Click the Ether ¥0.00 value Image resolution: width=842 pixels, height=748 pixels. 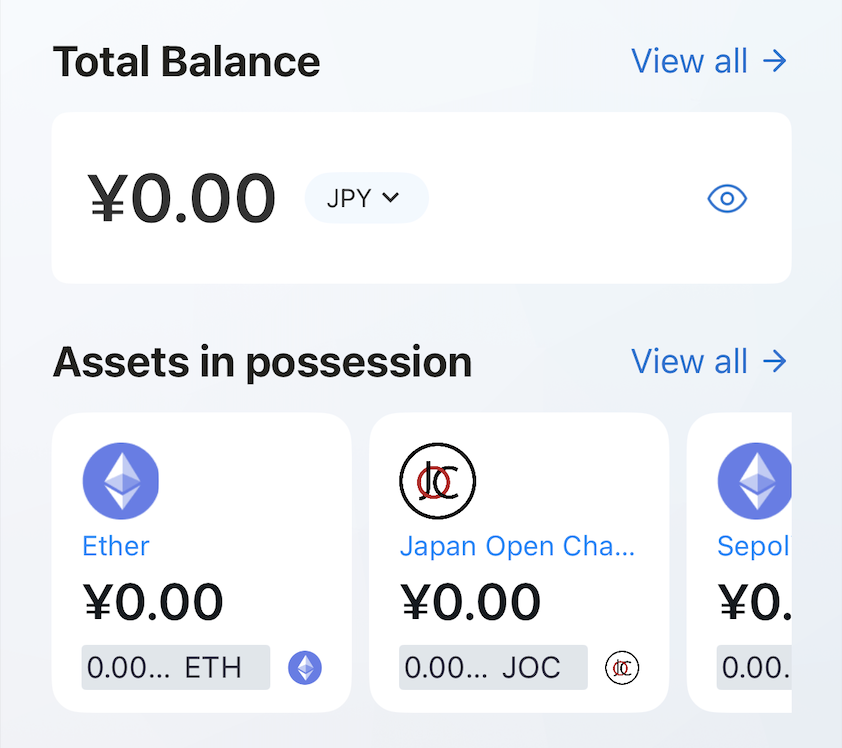[x=153, y=602]
